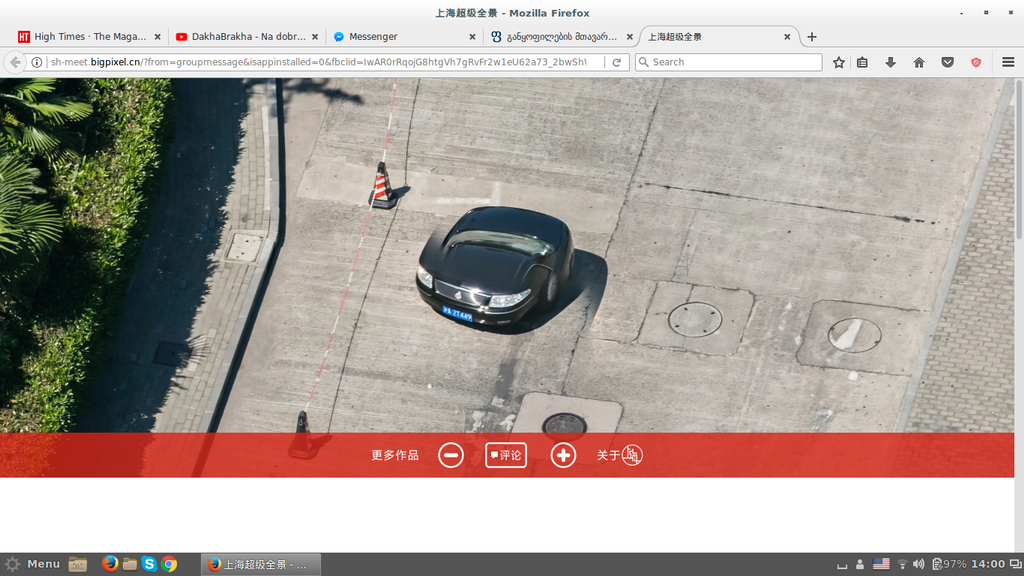Save page to Pocket
This screenshot has height=576, width=1024.
click(947, 62)
